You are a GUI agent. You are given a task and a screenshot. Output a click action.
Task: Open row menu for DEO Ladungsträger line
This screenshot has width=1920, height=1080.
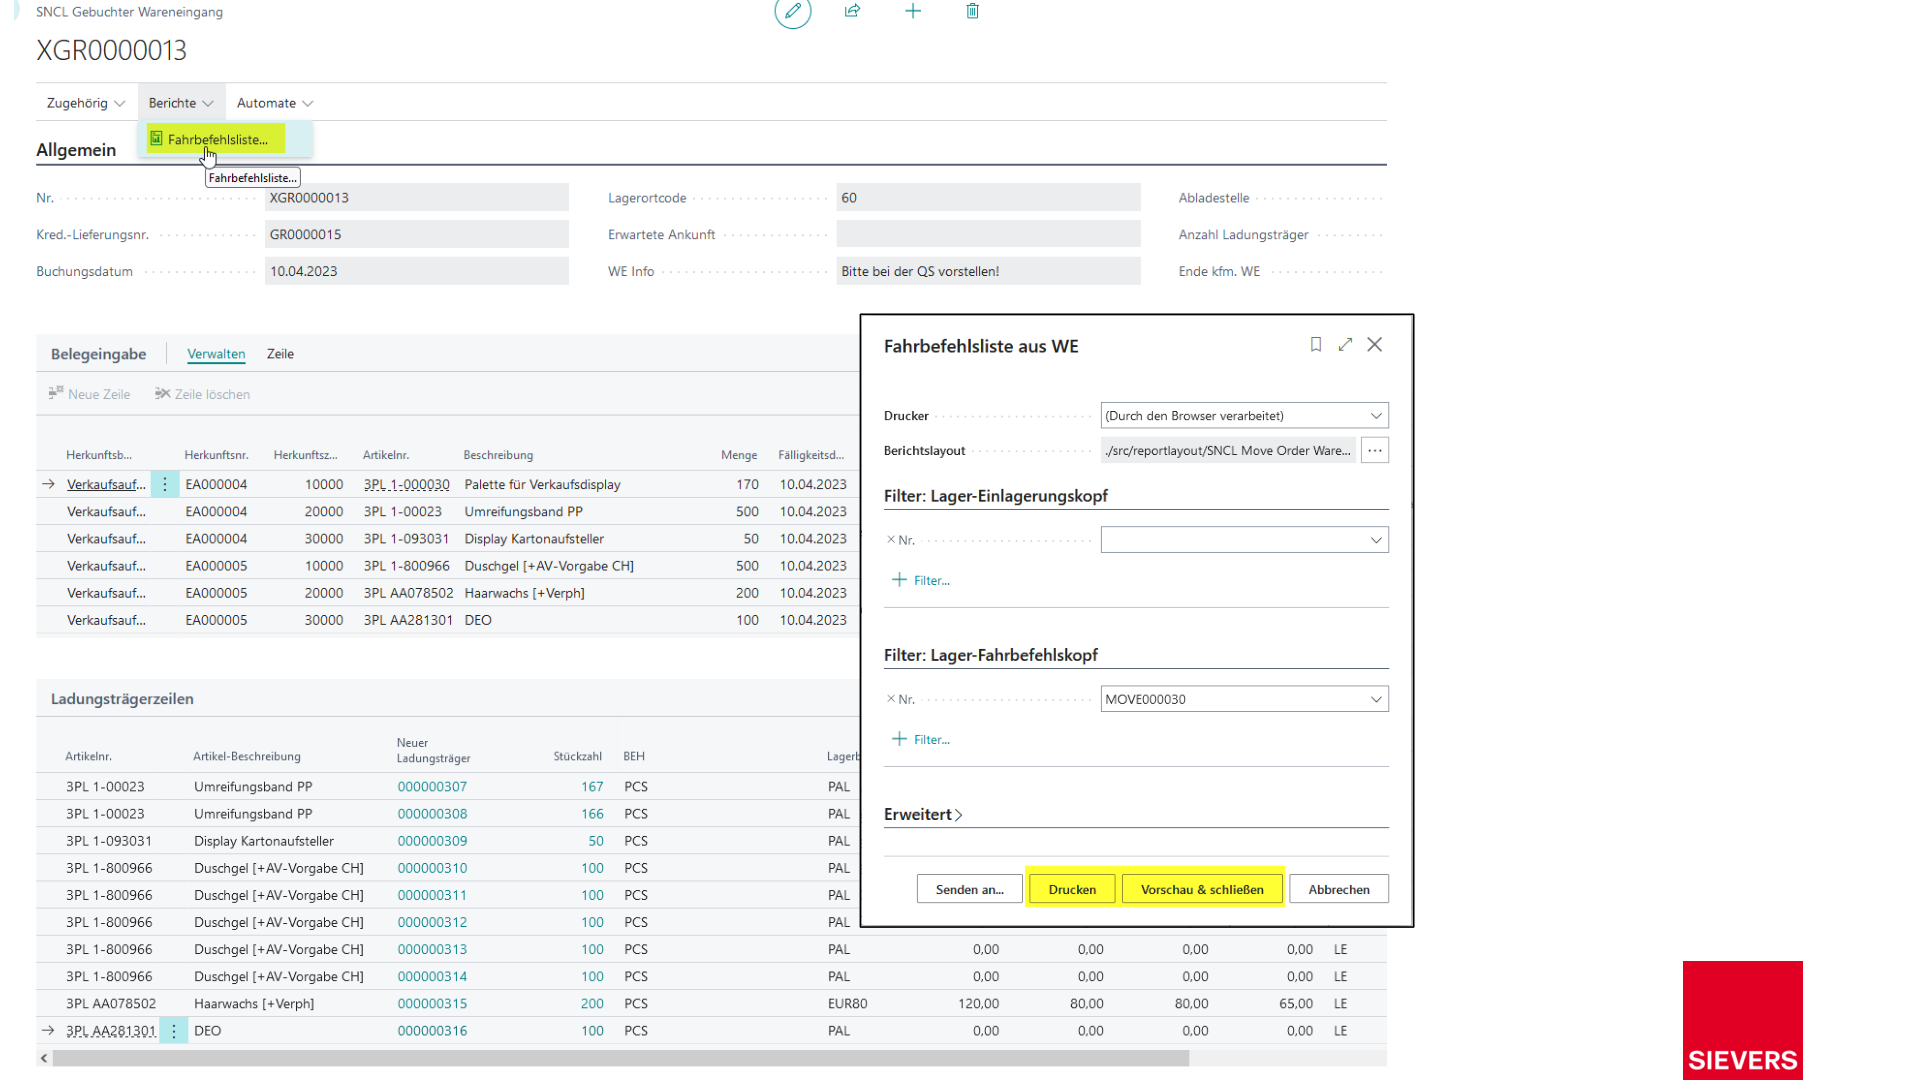[173, 1031]
